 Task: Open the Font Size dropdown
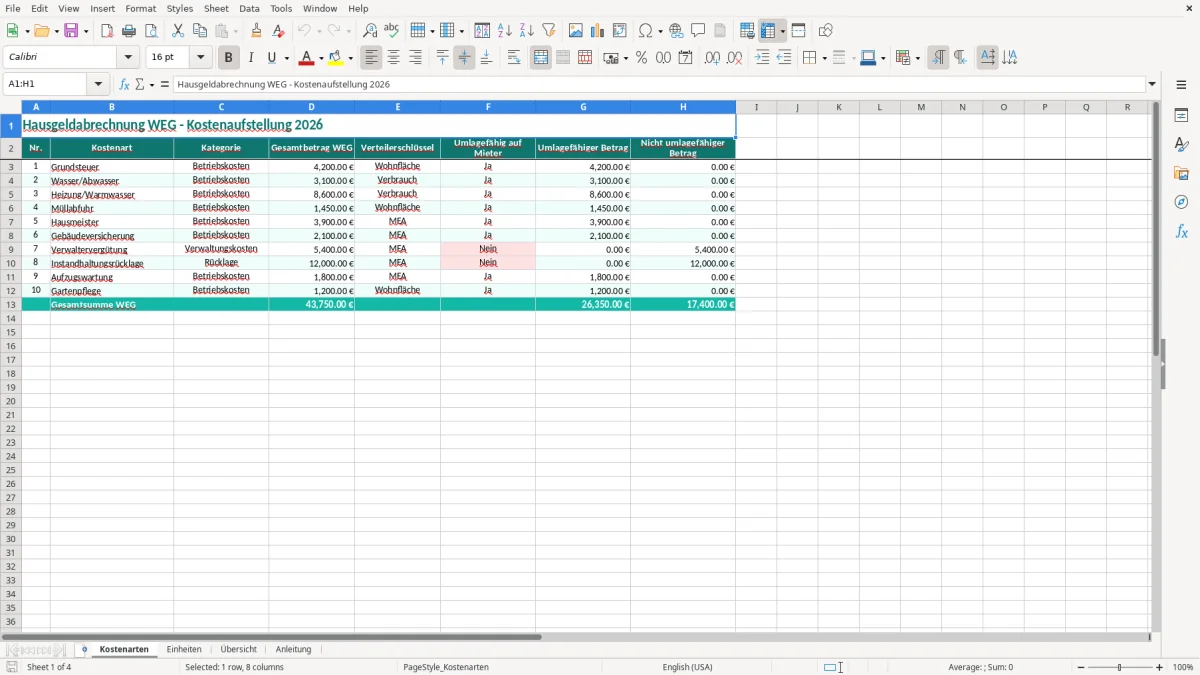click(200, 58)
